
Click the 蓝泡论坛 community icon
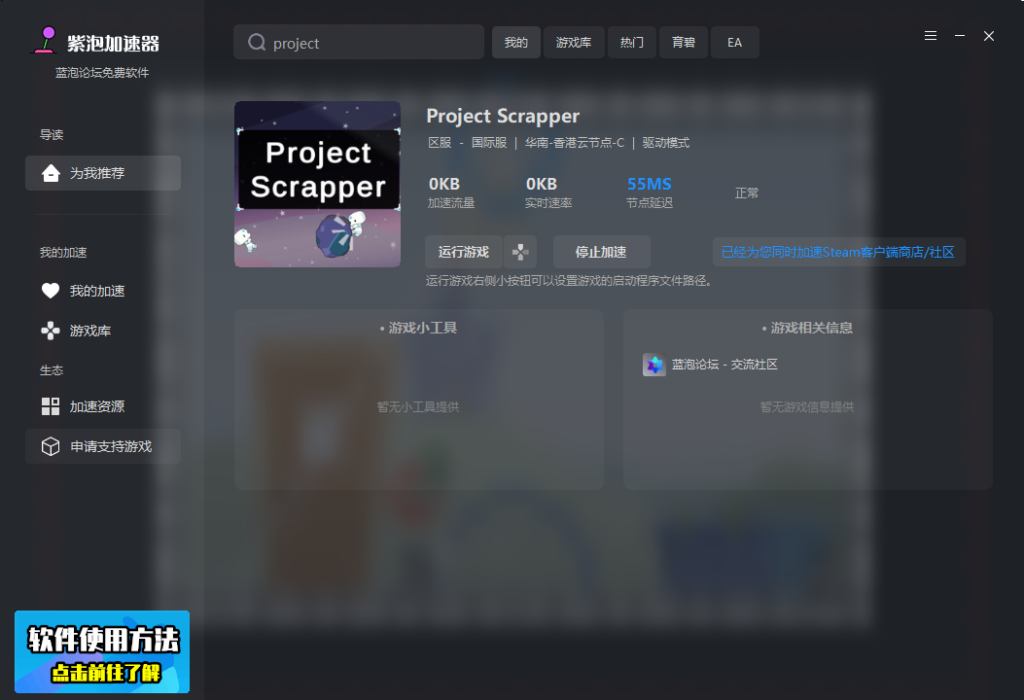coord(654,364)
